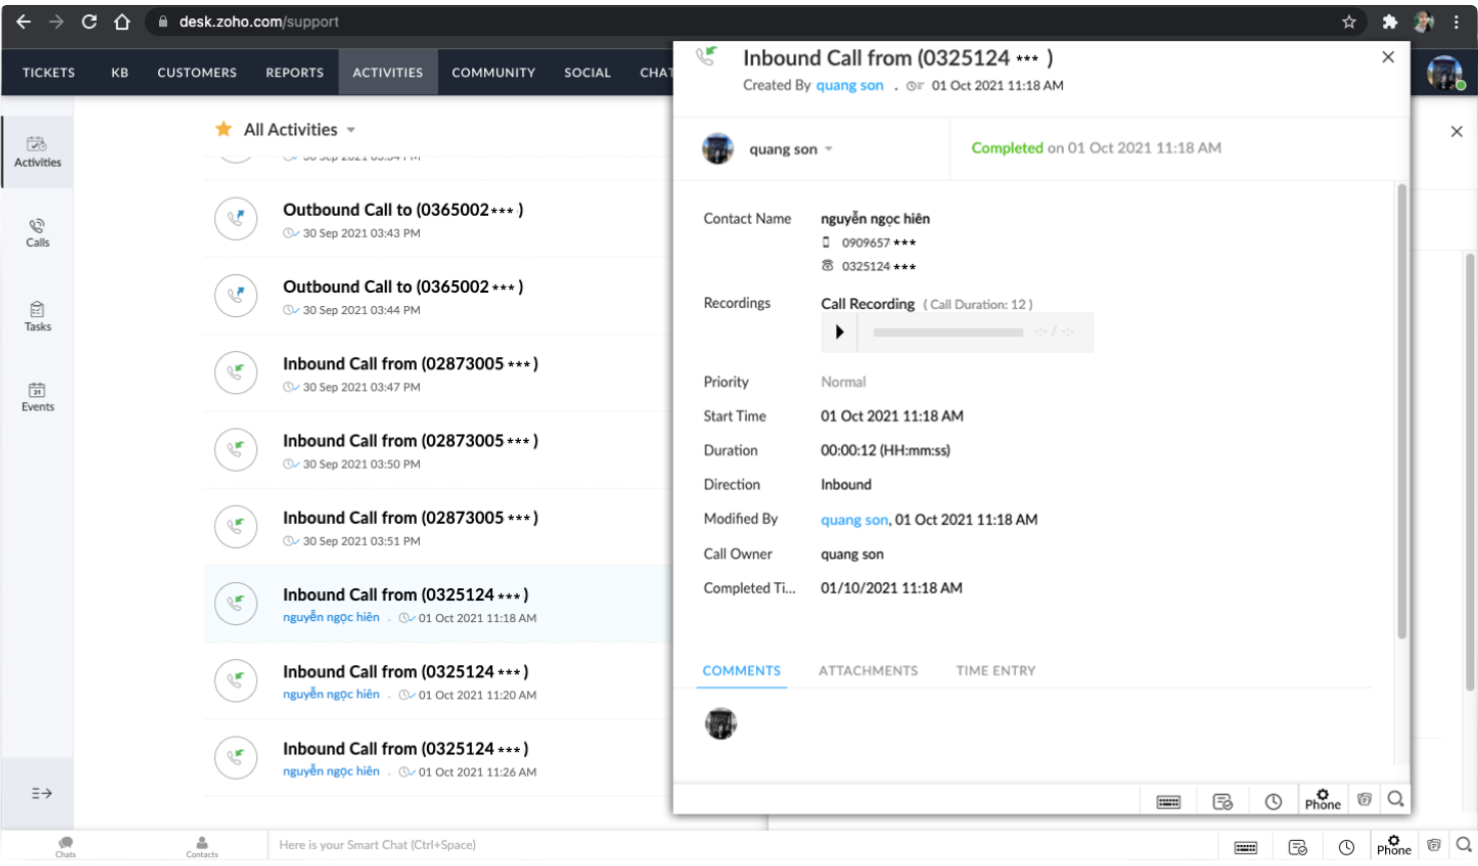
Task: Open the Reports menu
Action: [294, 73]
